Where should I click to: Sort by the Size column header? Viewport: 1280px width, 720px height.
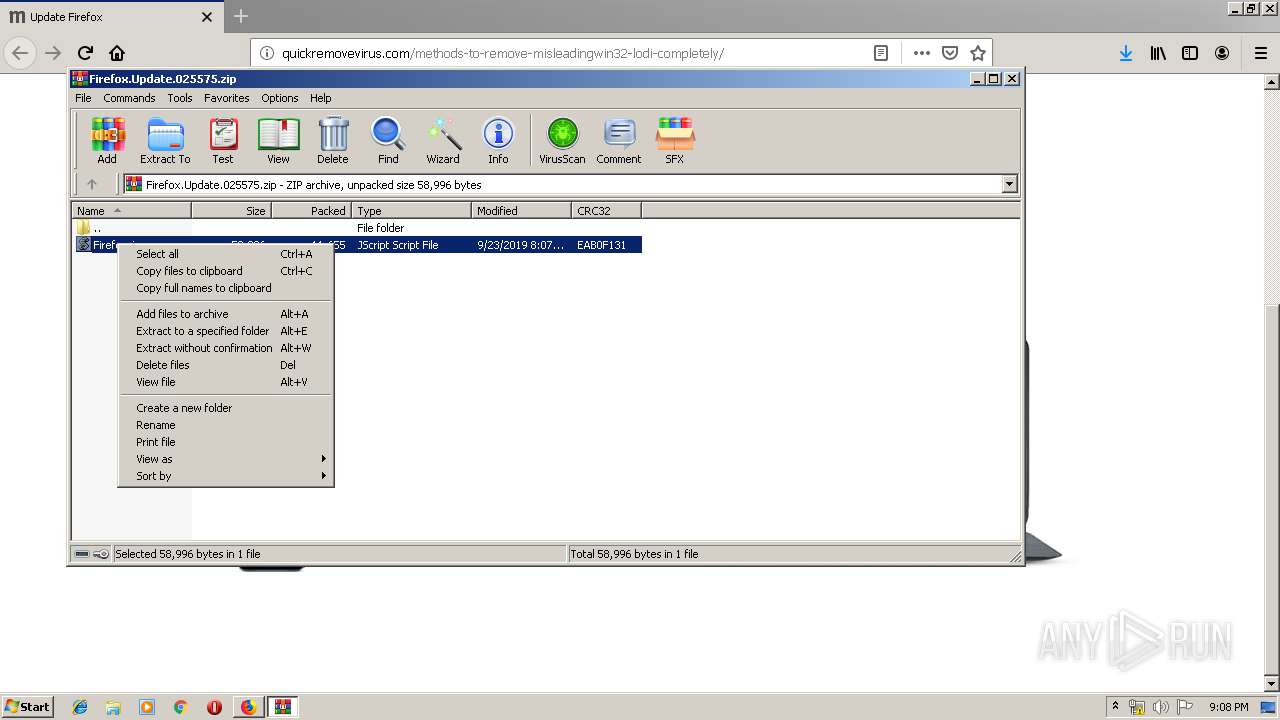(231, 211)
